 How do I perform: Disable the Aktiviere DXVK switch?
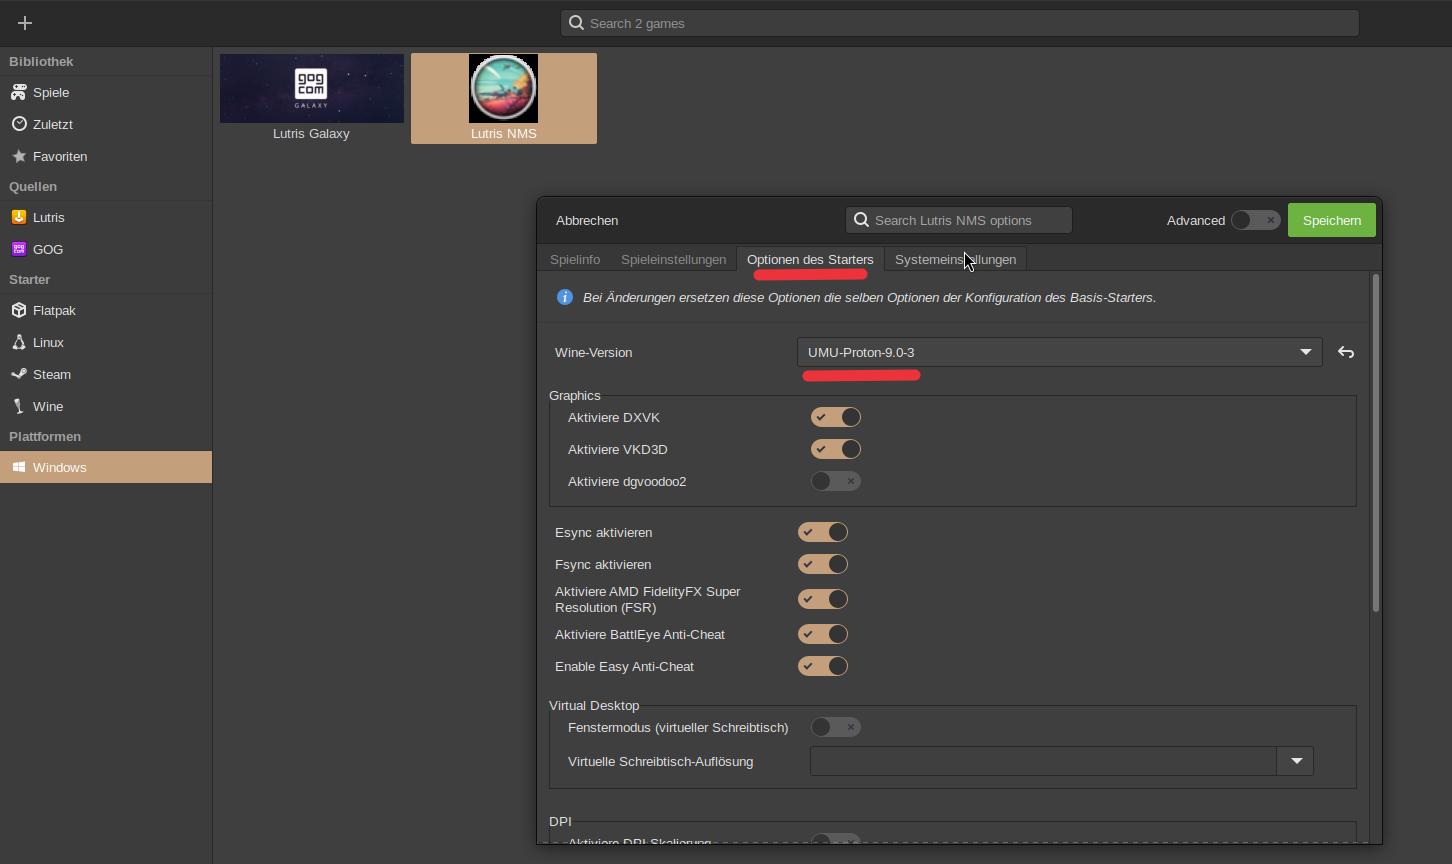click(x=836, y=417)
